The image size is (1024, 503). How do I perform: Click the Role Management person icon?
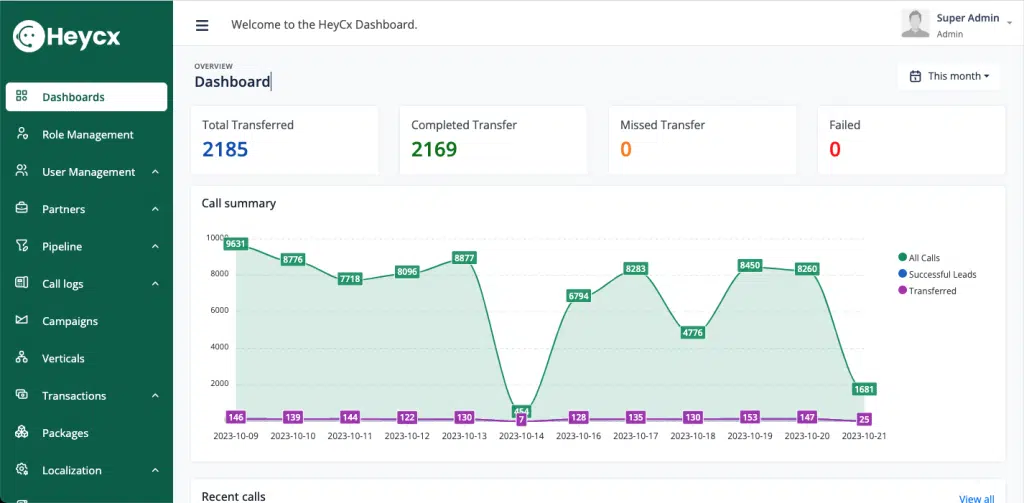(22, 134)
